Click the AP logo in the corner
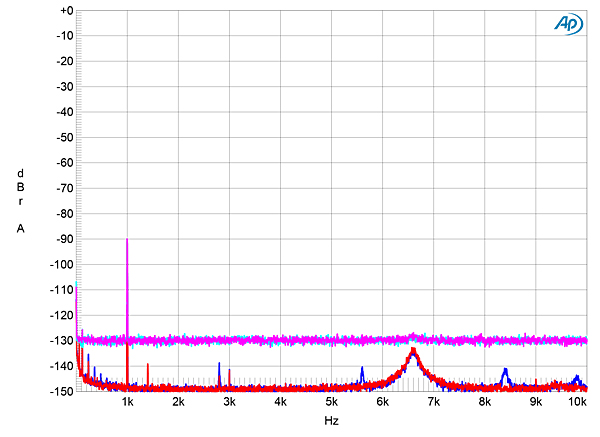This screenshot has width=600, height=437. [x=567, y=24]
